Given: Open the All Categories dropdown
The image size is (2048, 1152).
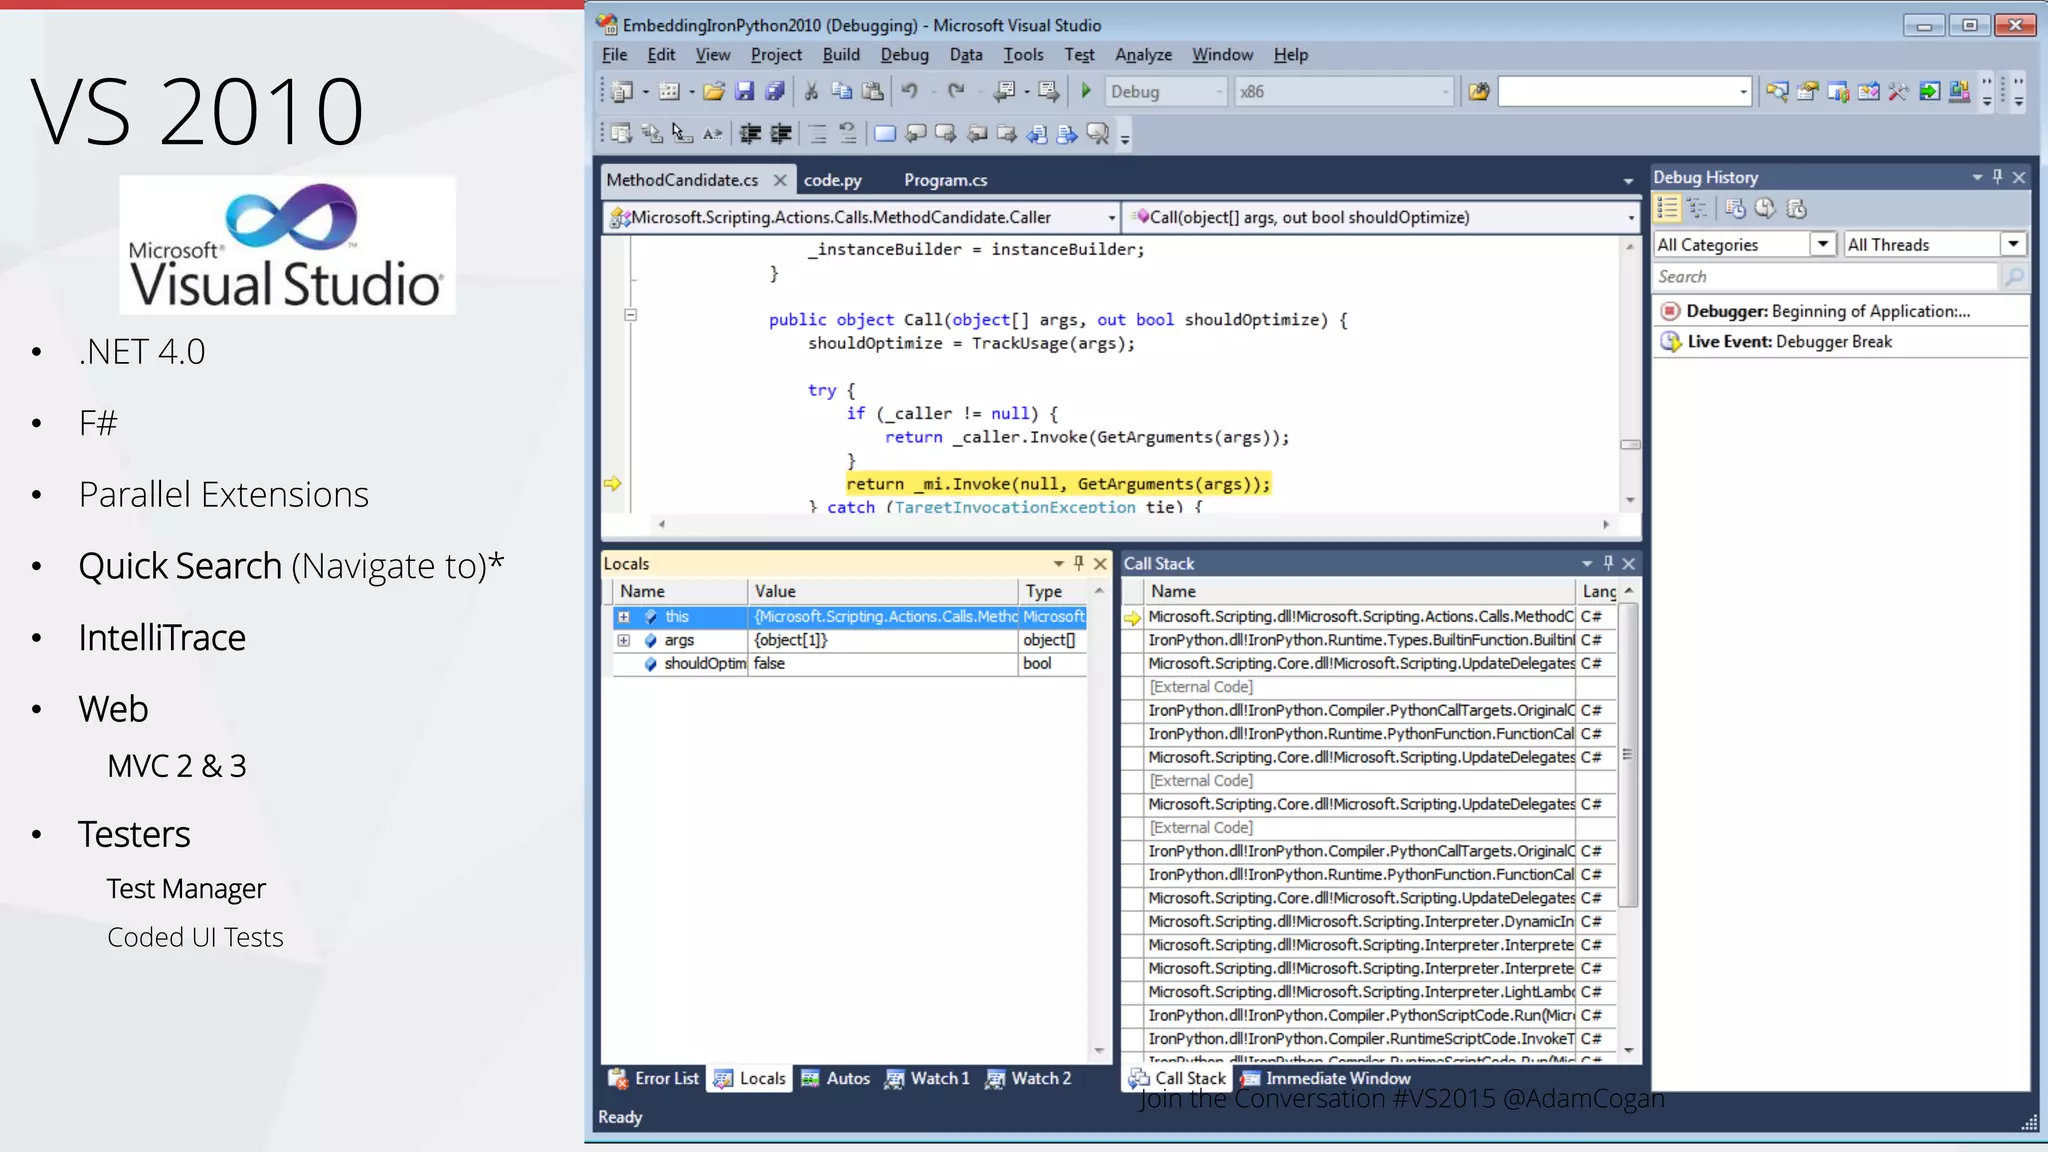Looking at the screenshot, I should click(x=1823, y=244).
